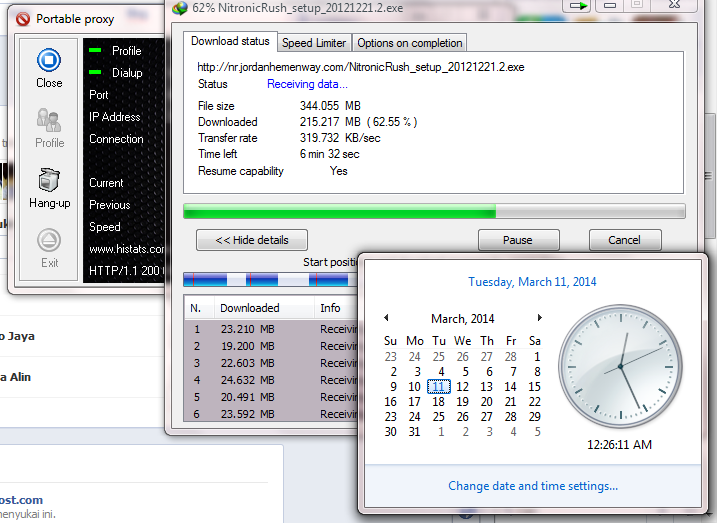This screenshot has width=717, height=523.
Task: Select connection row with 20.491 MB
Action: (x=272, y=397)
